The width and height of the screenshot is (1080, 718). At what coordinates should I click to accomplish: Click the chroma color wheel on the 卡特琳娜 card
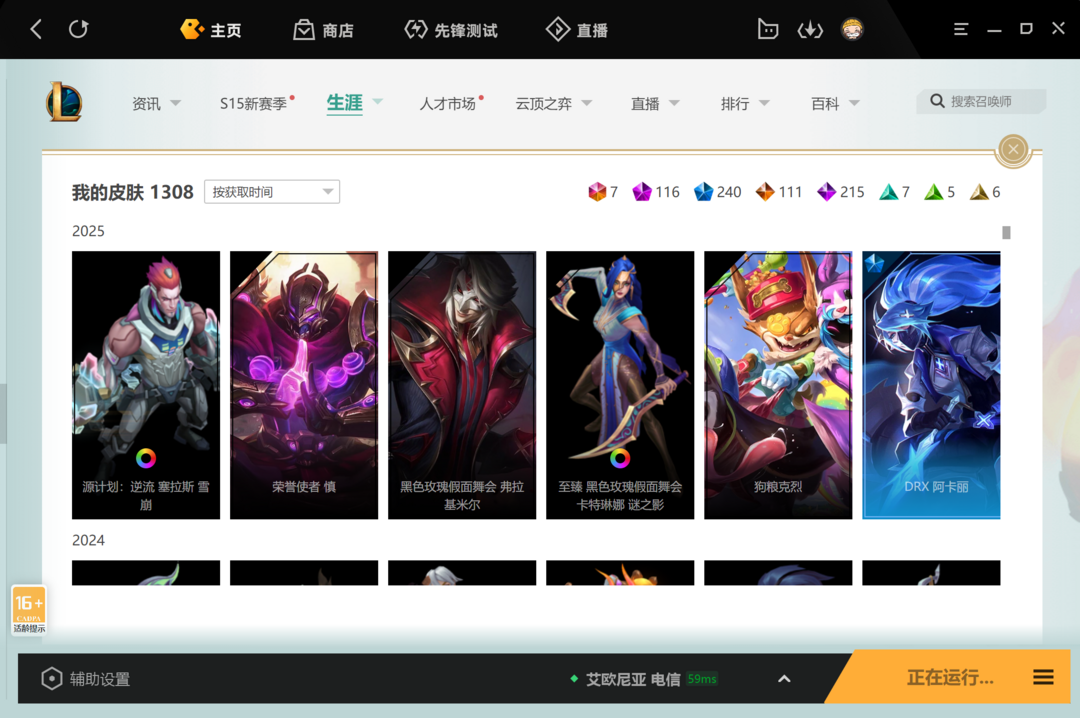point(620,458)
